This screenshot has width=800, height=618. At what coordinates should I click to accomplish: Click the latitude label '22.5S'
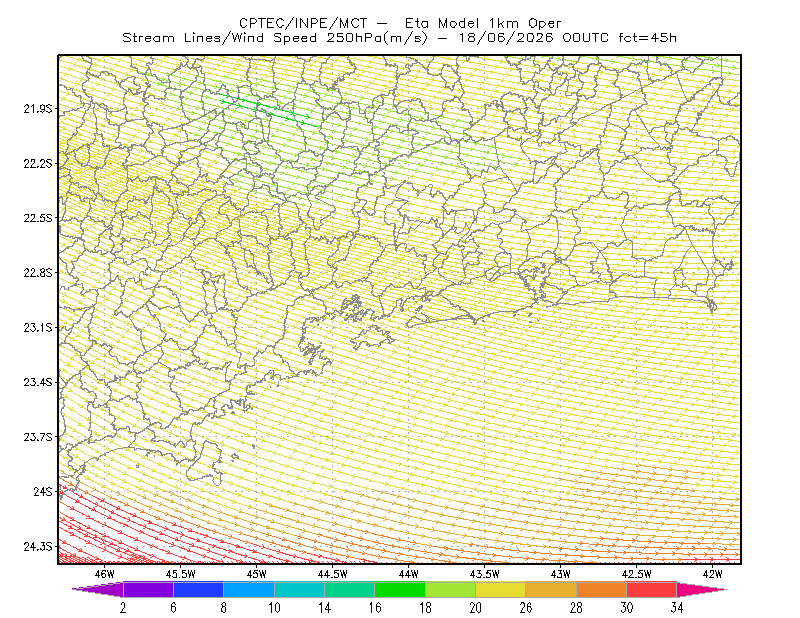[37, 218]
